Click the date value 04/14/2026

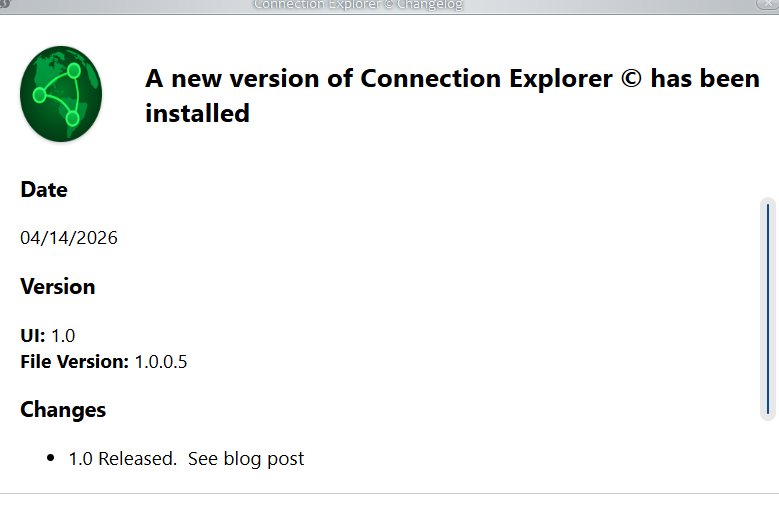pos(69,238)
